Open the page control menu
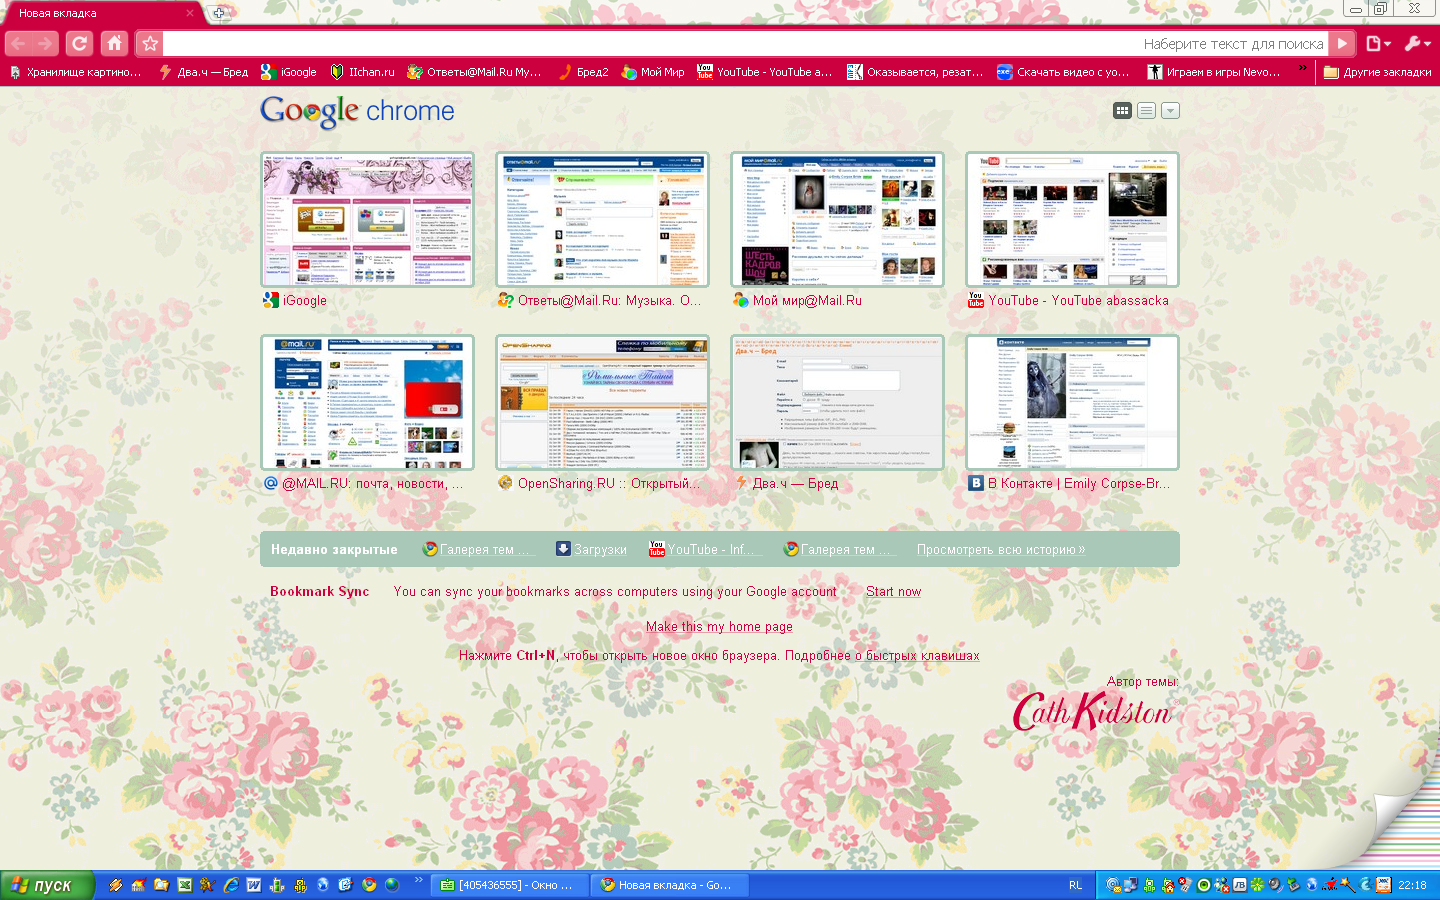Image resolution: width=1440 pixels, height=900 pixels. [x=1378, y=43]
